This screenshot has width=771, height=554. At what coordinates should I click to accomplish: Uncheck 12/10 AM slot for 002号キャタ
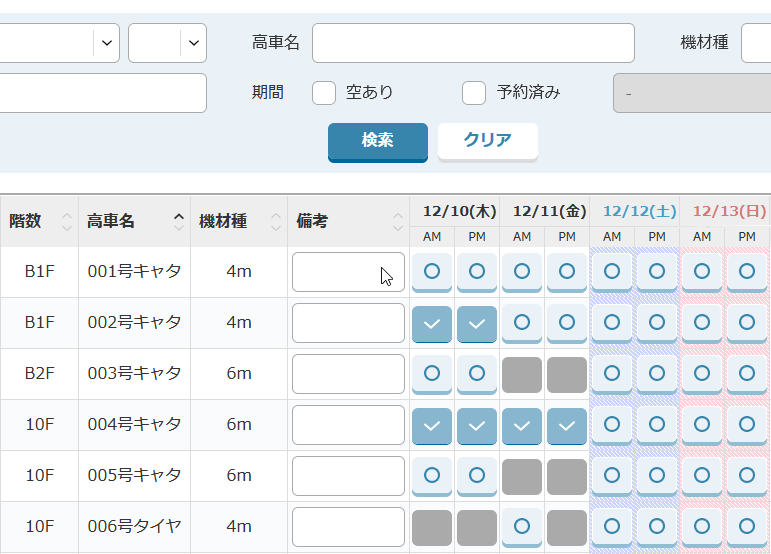point(432,323)
